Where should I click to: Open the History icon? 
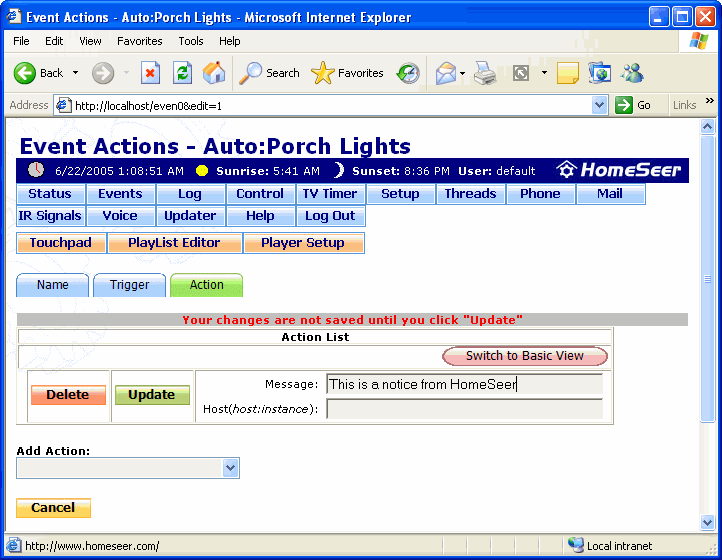coord(408,73)
